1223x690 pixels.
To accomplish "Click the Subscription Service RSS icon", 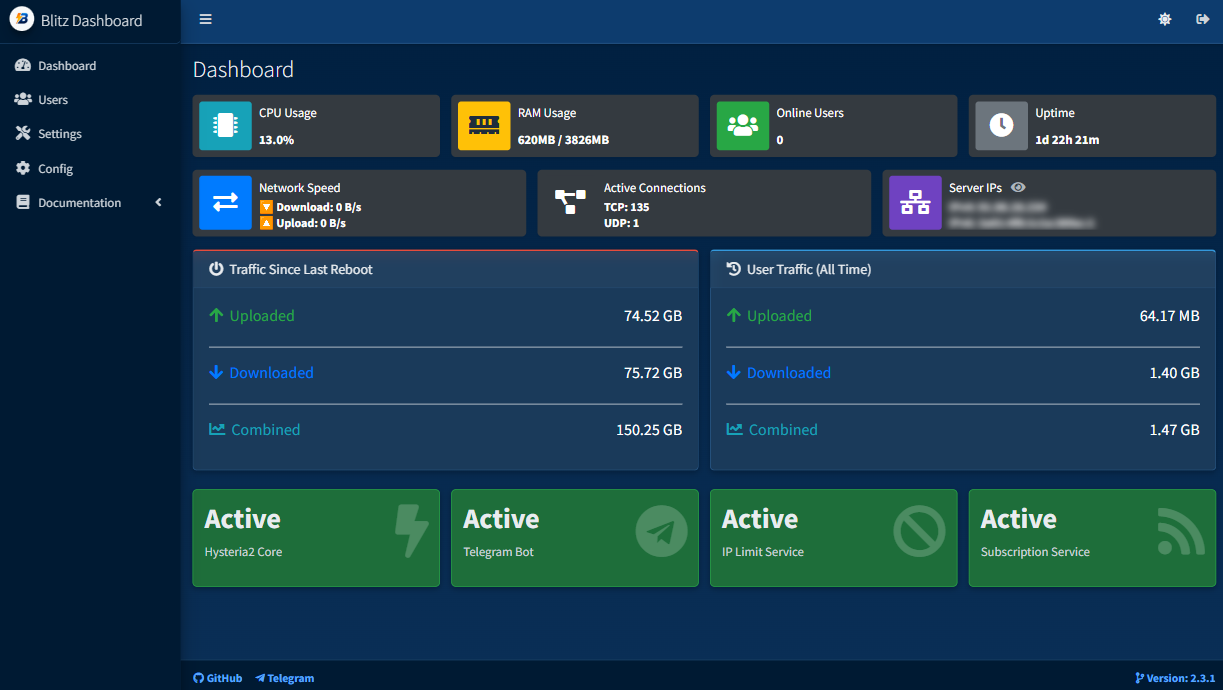I will click(1180, 531).
